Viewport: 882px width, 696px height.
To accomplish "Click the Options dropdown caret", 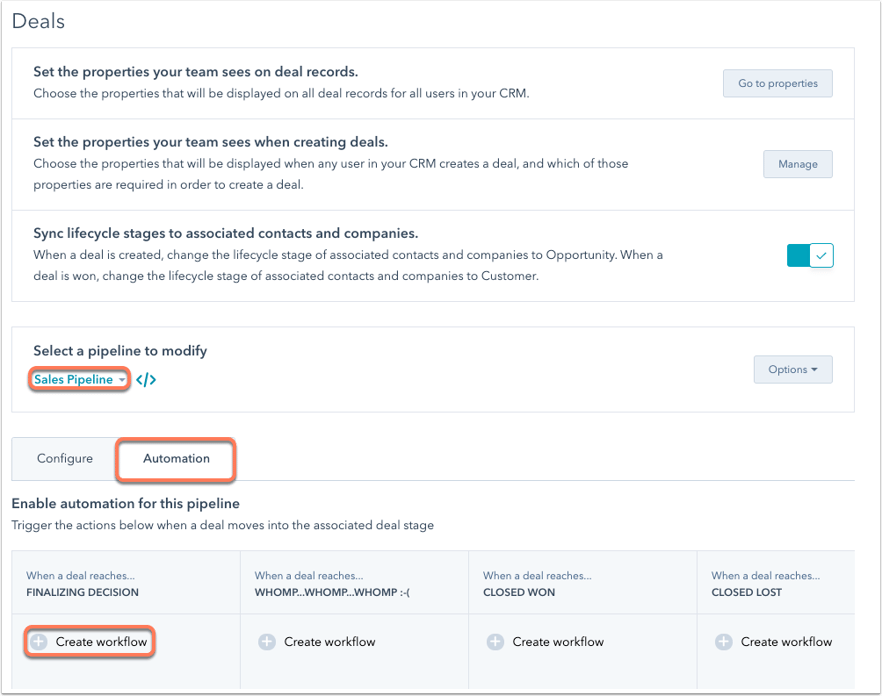I will click(x=814, y=369).
